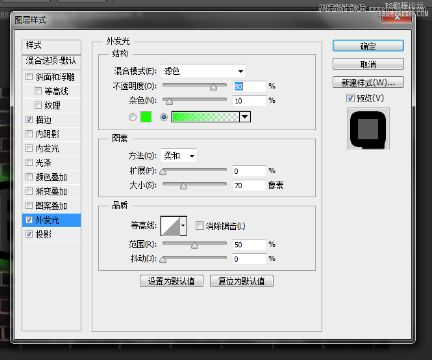Click the 扩展 spread value field
The image size is (439, 363).
coord(249,171)
